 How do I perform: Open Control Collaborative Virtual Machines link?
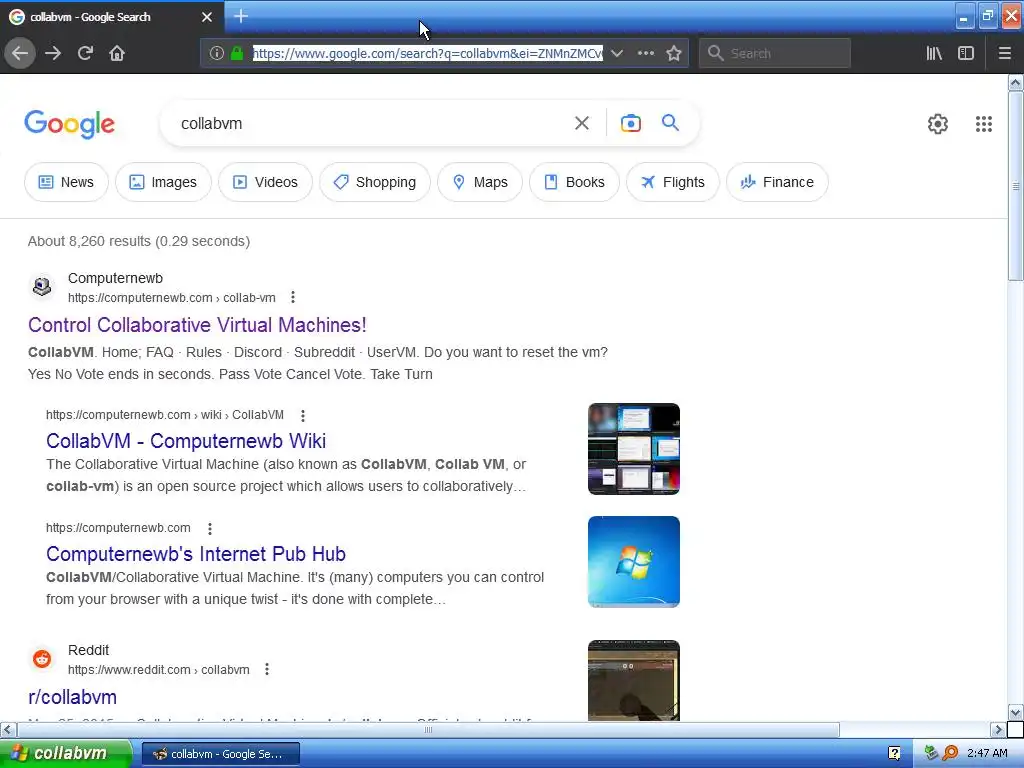(x=197, y=325)
